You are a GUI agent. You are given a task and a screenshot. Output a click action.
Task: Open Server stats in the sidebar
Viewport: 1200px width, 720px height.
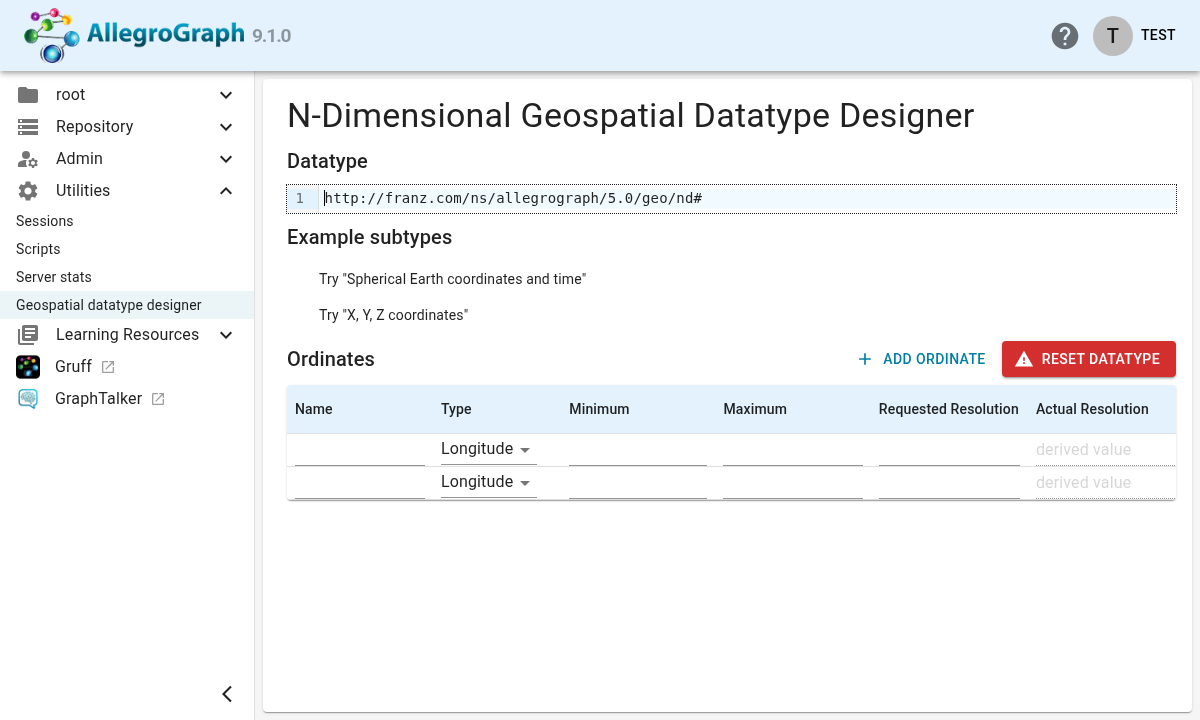click(54, 277)
